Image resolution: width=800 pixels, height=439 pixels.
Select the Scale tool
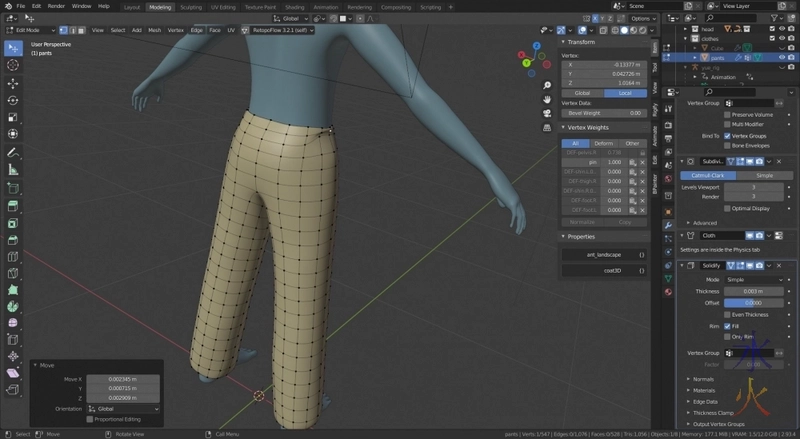(x=13, y=117)
